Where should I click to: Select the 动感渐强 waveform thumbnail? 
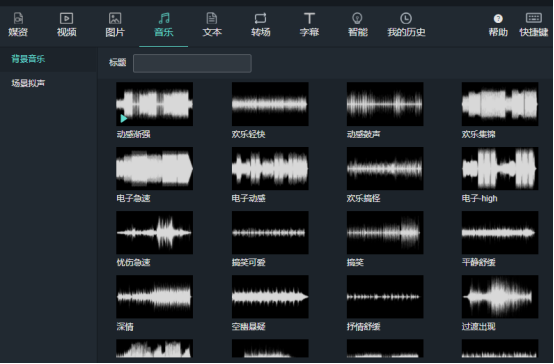[154, 104]
